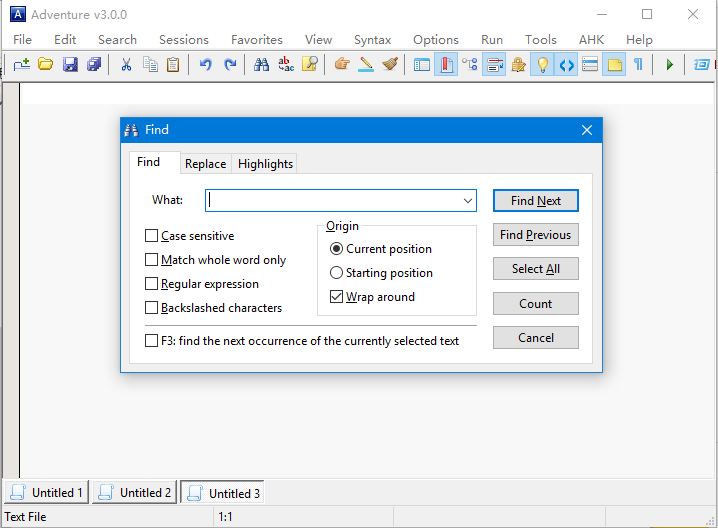Switch to the Replace tab
Image resolution: width=718 pixels, height=528 pixels.
pyautogui.click(x=206, y=164)
